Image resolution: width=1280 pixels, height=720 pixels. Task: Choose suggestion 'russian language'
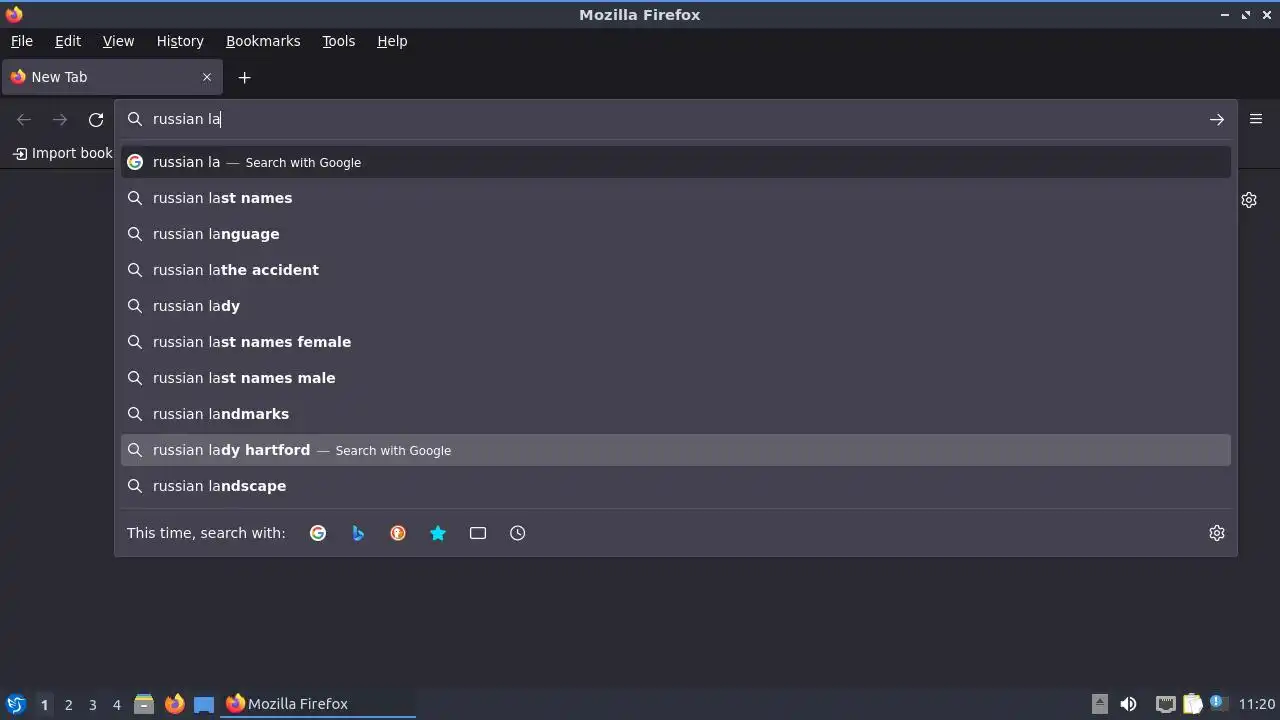676,234
